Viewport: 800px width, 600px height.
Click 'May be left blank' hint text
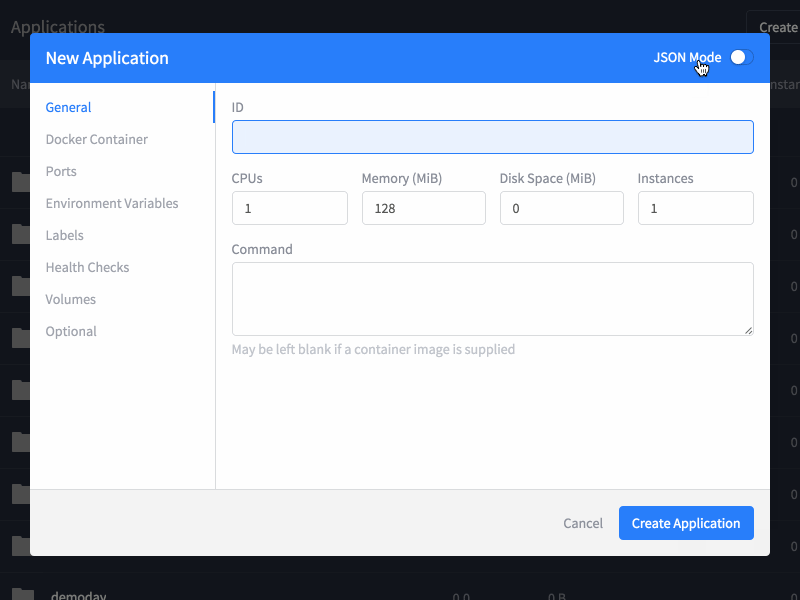click(x=373, y=349)
